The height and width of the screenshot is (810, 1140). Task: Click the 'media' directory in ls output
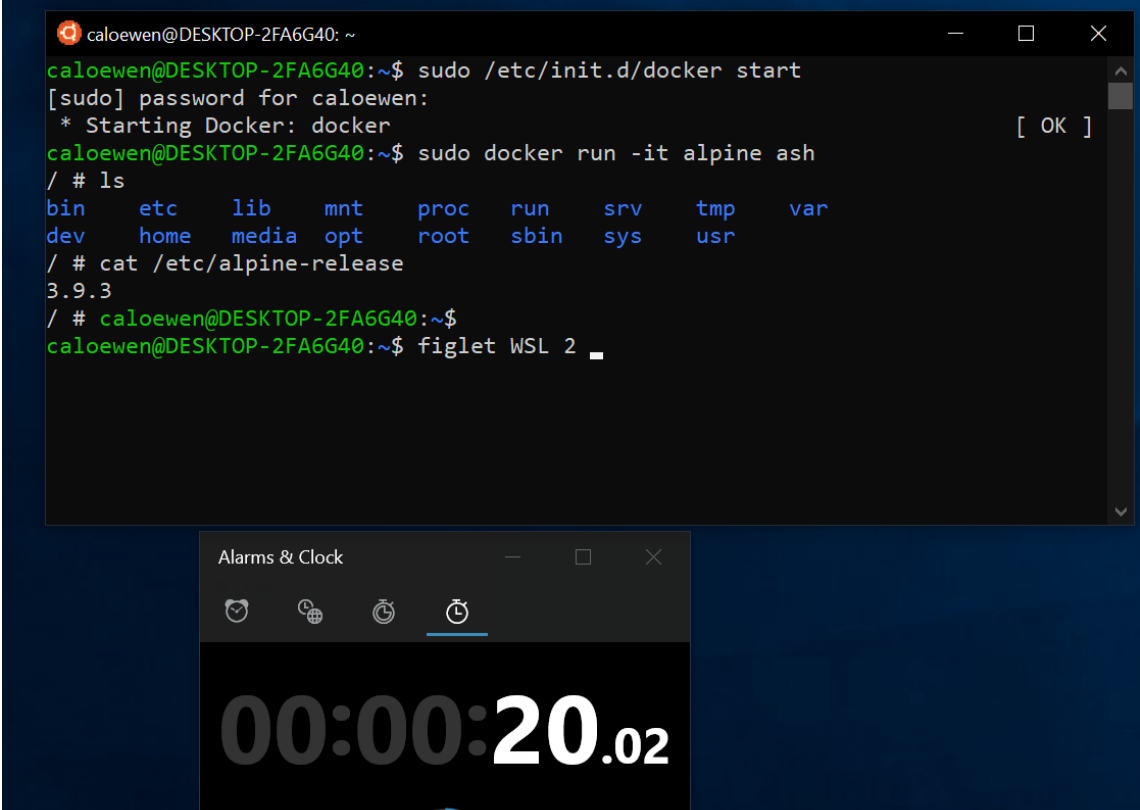coord(264,236)
